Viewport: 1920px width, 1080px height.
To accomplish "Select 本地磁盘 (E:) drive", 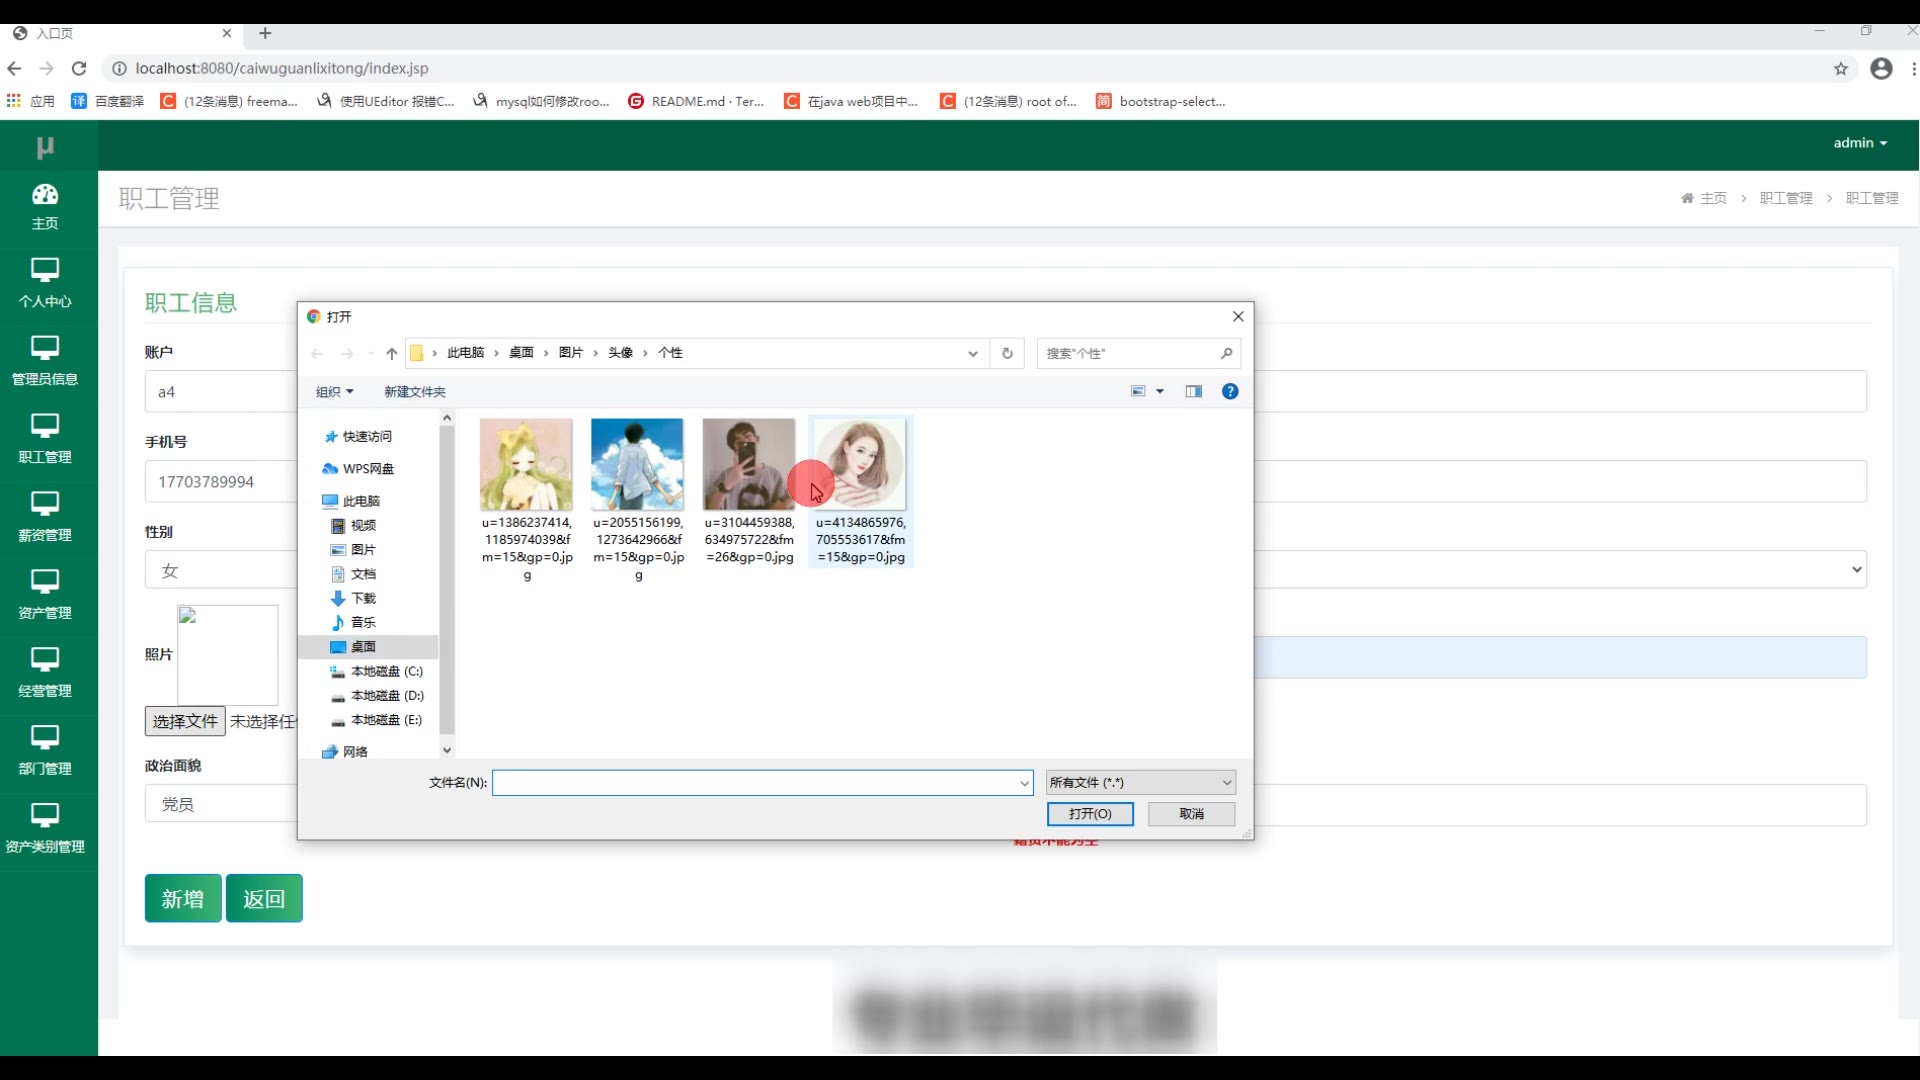I will pos(376,720).
